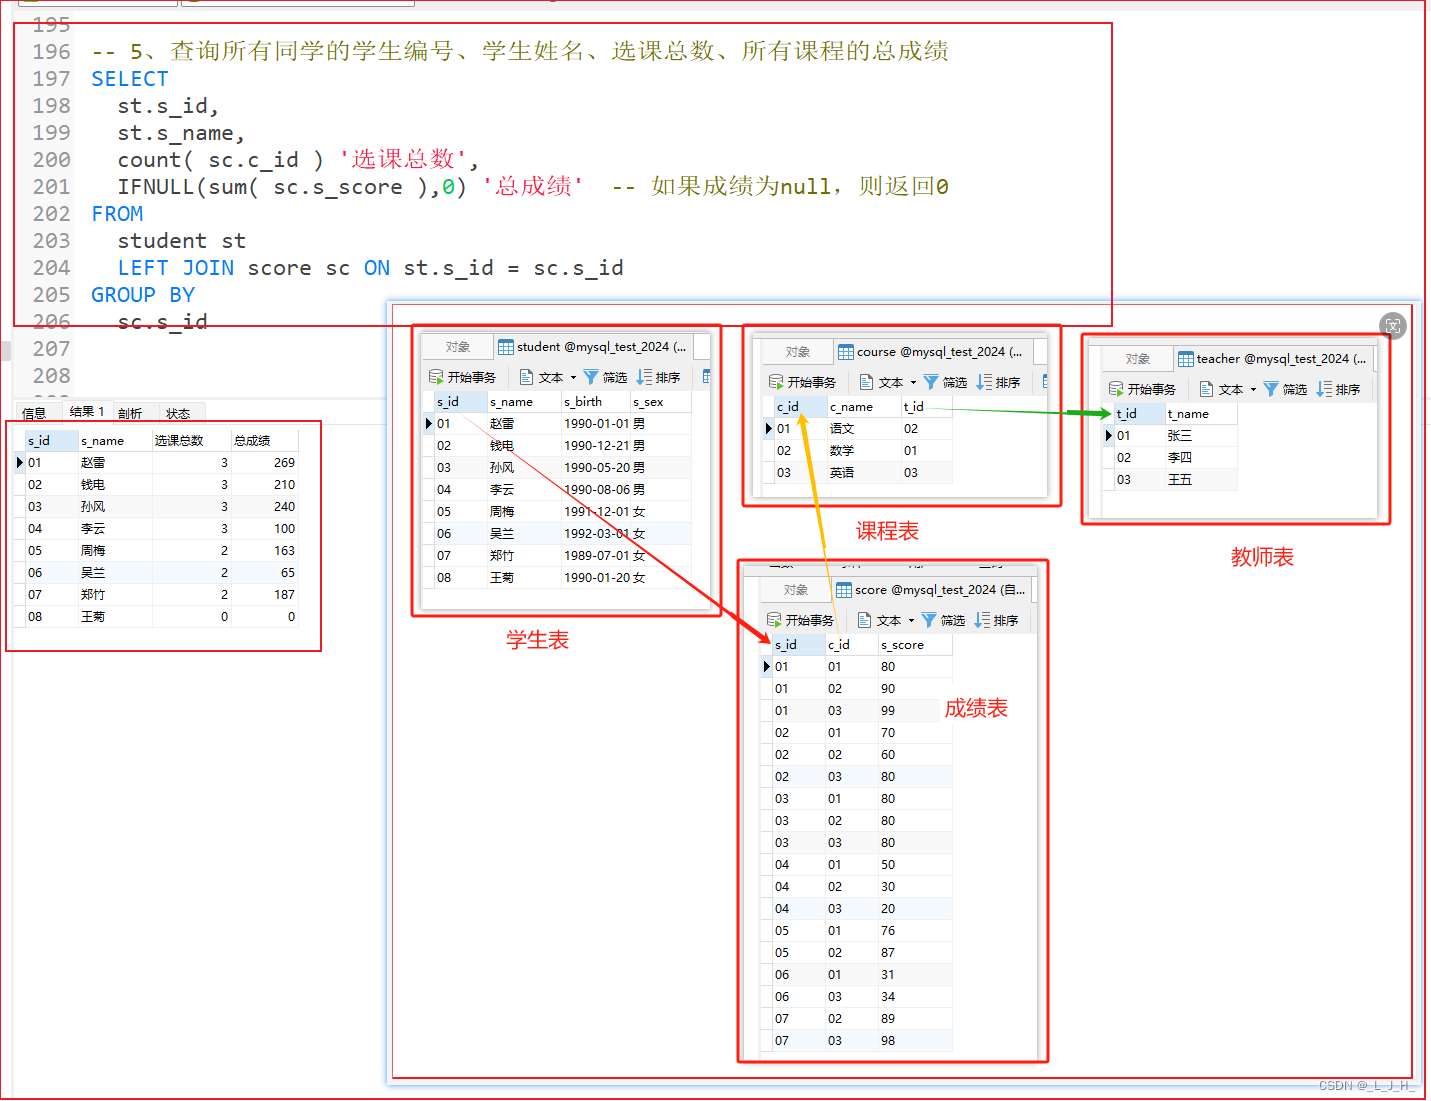Select score value 99 in score table

click(914, 711)
